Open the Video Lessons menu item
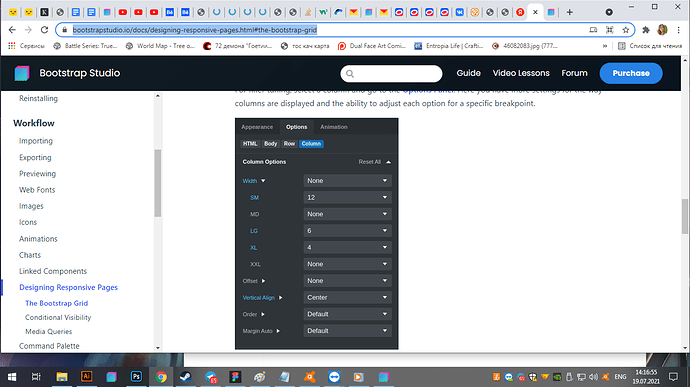The width and height of the screenshot is (690, 387). 521,73
